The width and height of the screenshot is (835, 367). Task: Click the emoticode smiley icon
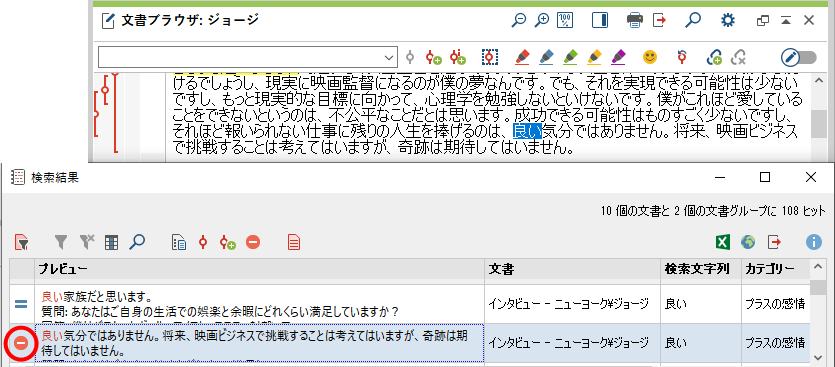650,56
